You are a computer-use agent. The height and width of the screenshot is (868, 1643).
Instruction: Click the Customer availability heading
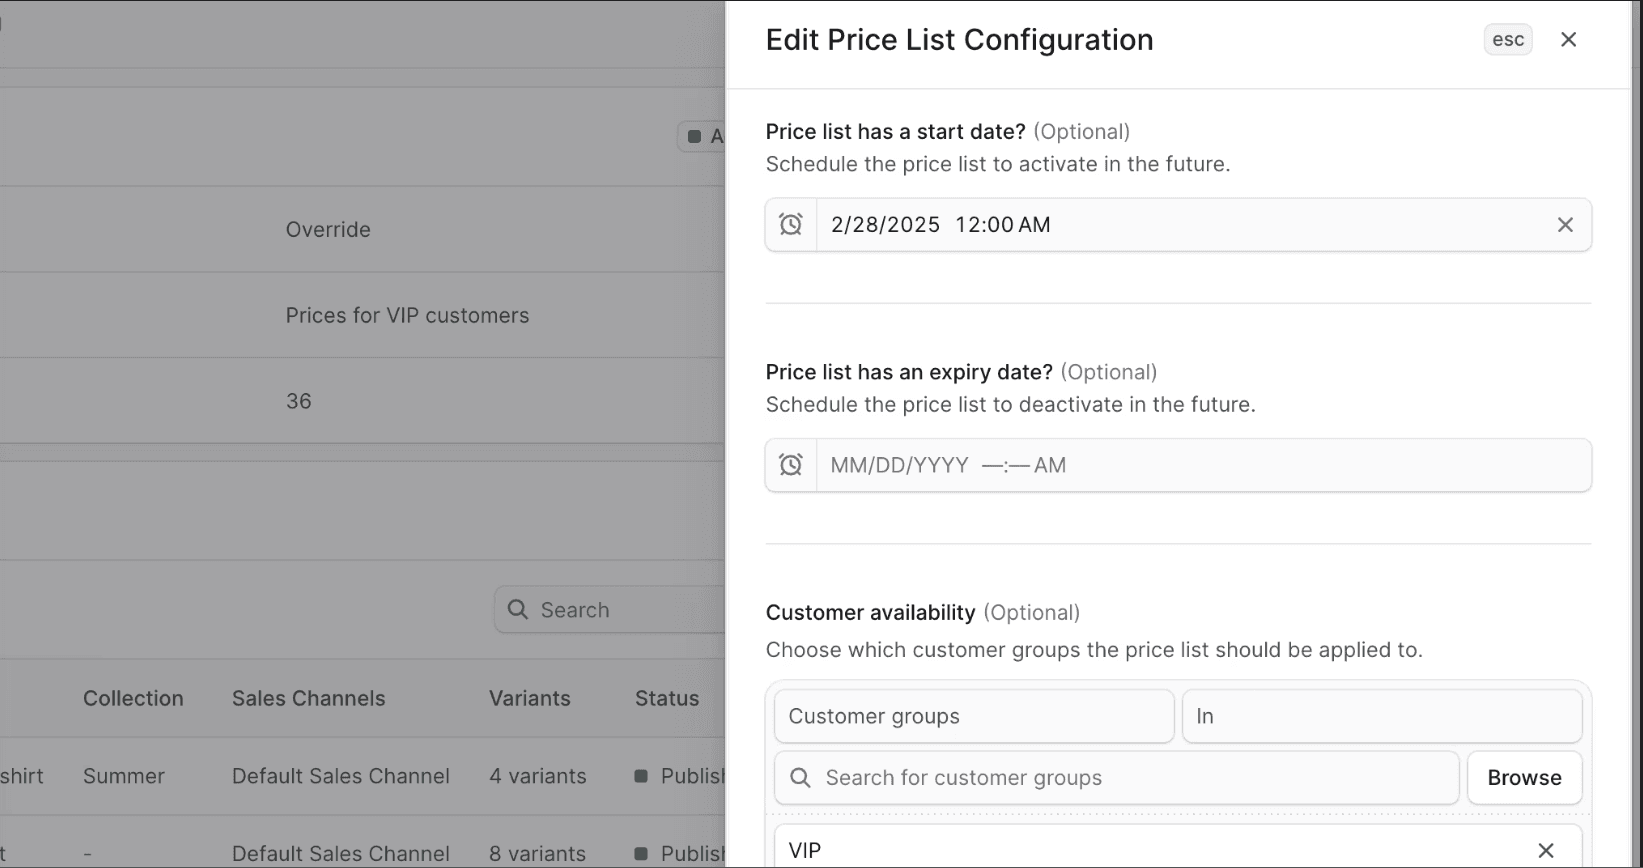[870, 612]
